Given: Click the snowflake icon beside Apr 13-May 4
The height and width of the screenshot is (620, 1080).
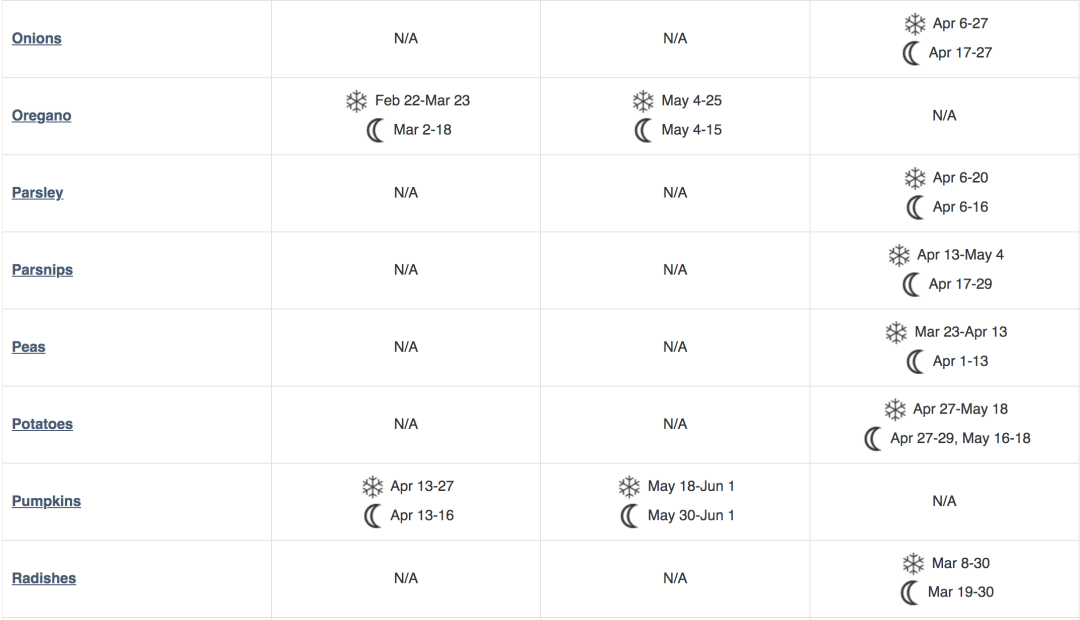Looking at the screenshot, I should coord(899,255).
